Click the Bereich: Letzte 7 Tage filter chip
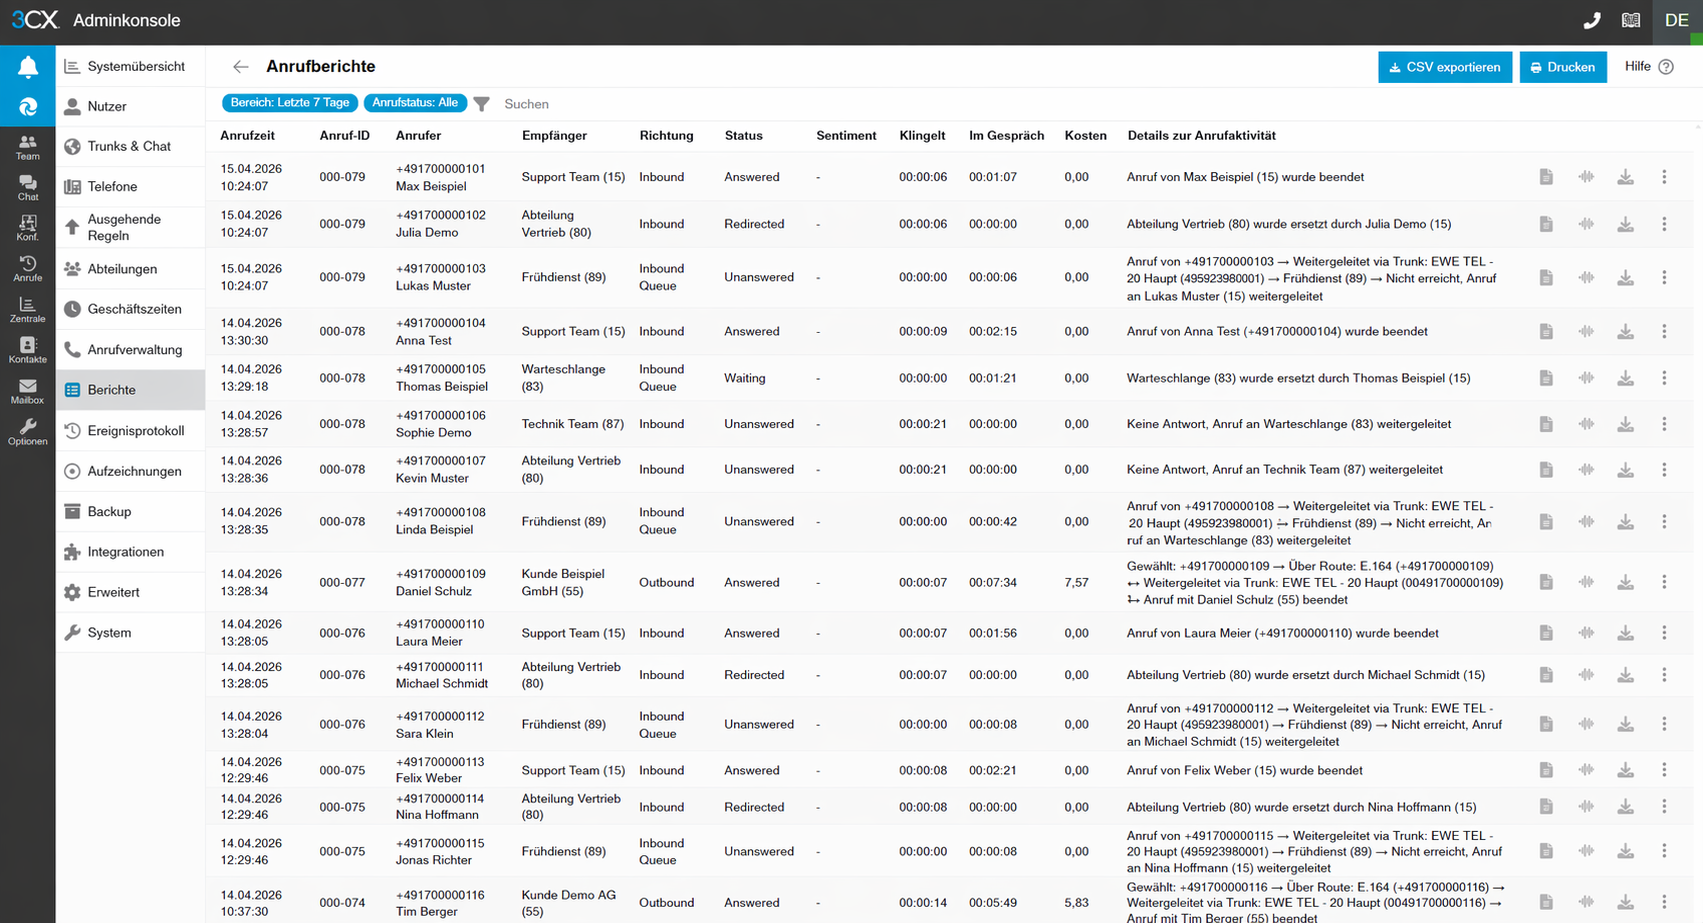Image resolution: width=1703 pixels, height=923 pixels. [x=289, y=103]
